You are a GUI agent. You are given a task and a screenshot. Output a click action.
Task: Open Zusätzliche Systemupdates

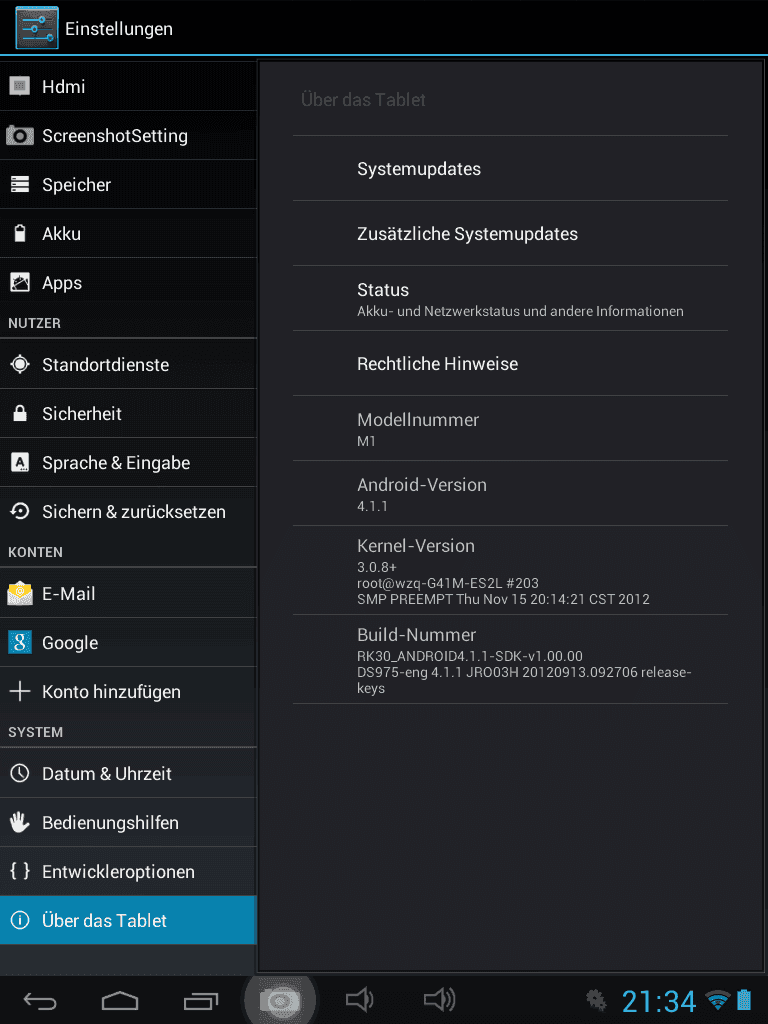(510, 233)
